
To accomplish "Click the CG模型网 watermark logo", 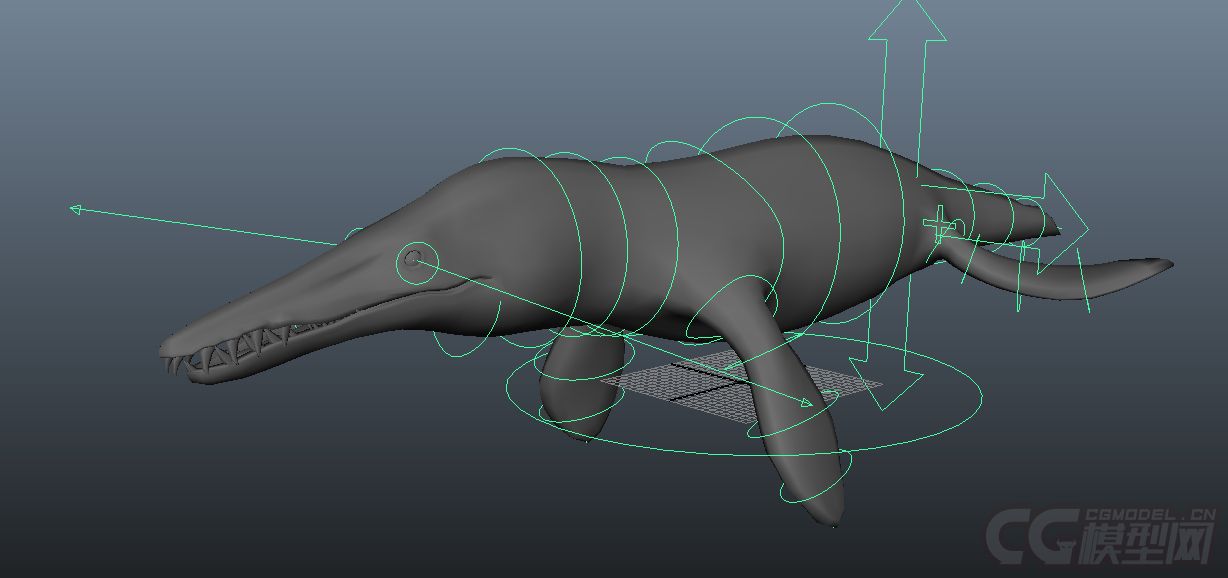I will point(1100,534).
